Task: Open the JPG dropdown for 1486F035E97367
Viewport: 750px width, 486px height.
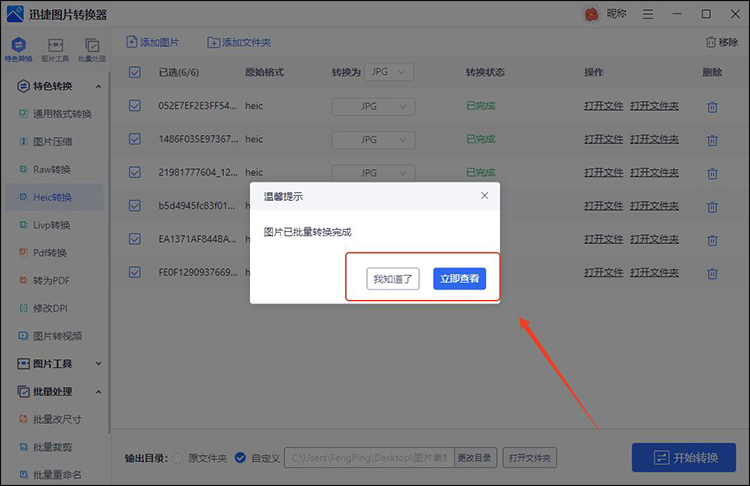Action: point(373,140)
